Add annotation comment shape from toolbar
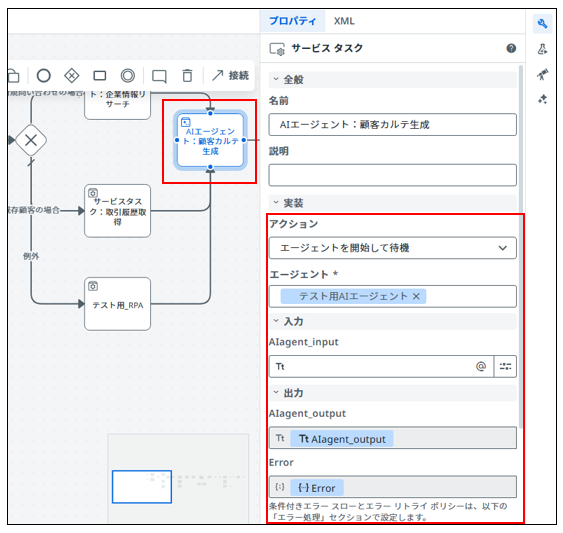The width and height of the screenshot is (563, 533). (159, 76)
